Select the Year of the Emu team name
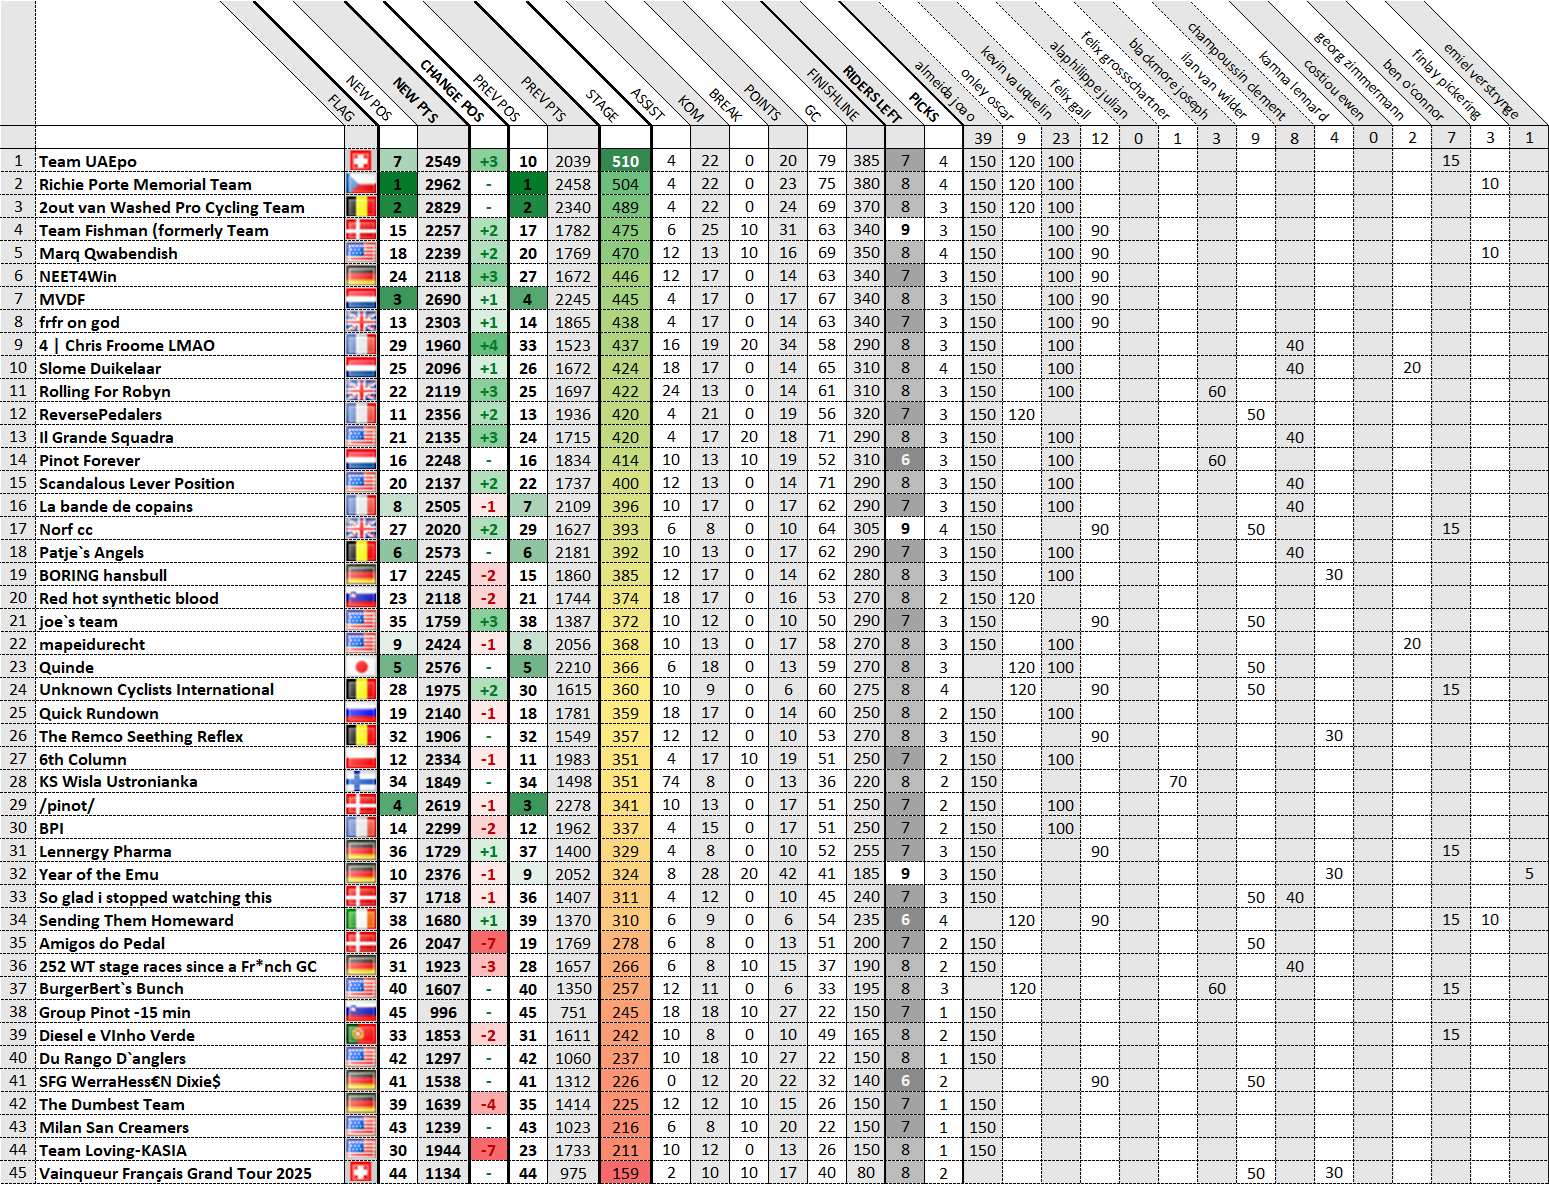Viewport: 1549px width, 1184px height. click(x=99, y=874)
